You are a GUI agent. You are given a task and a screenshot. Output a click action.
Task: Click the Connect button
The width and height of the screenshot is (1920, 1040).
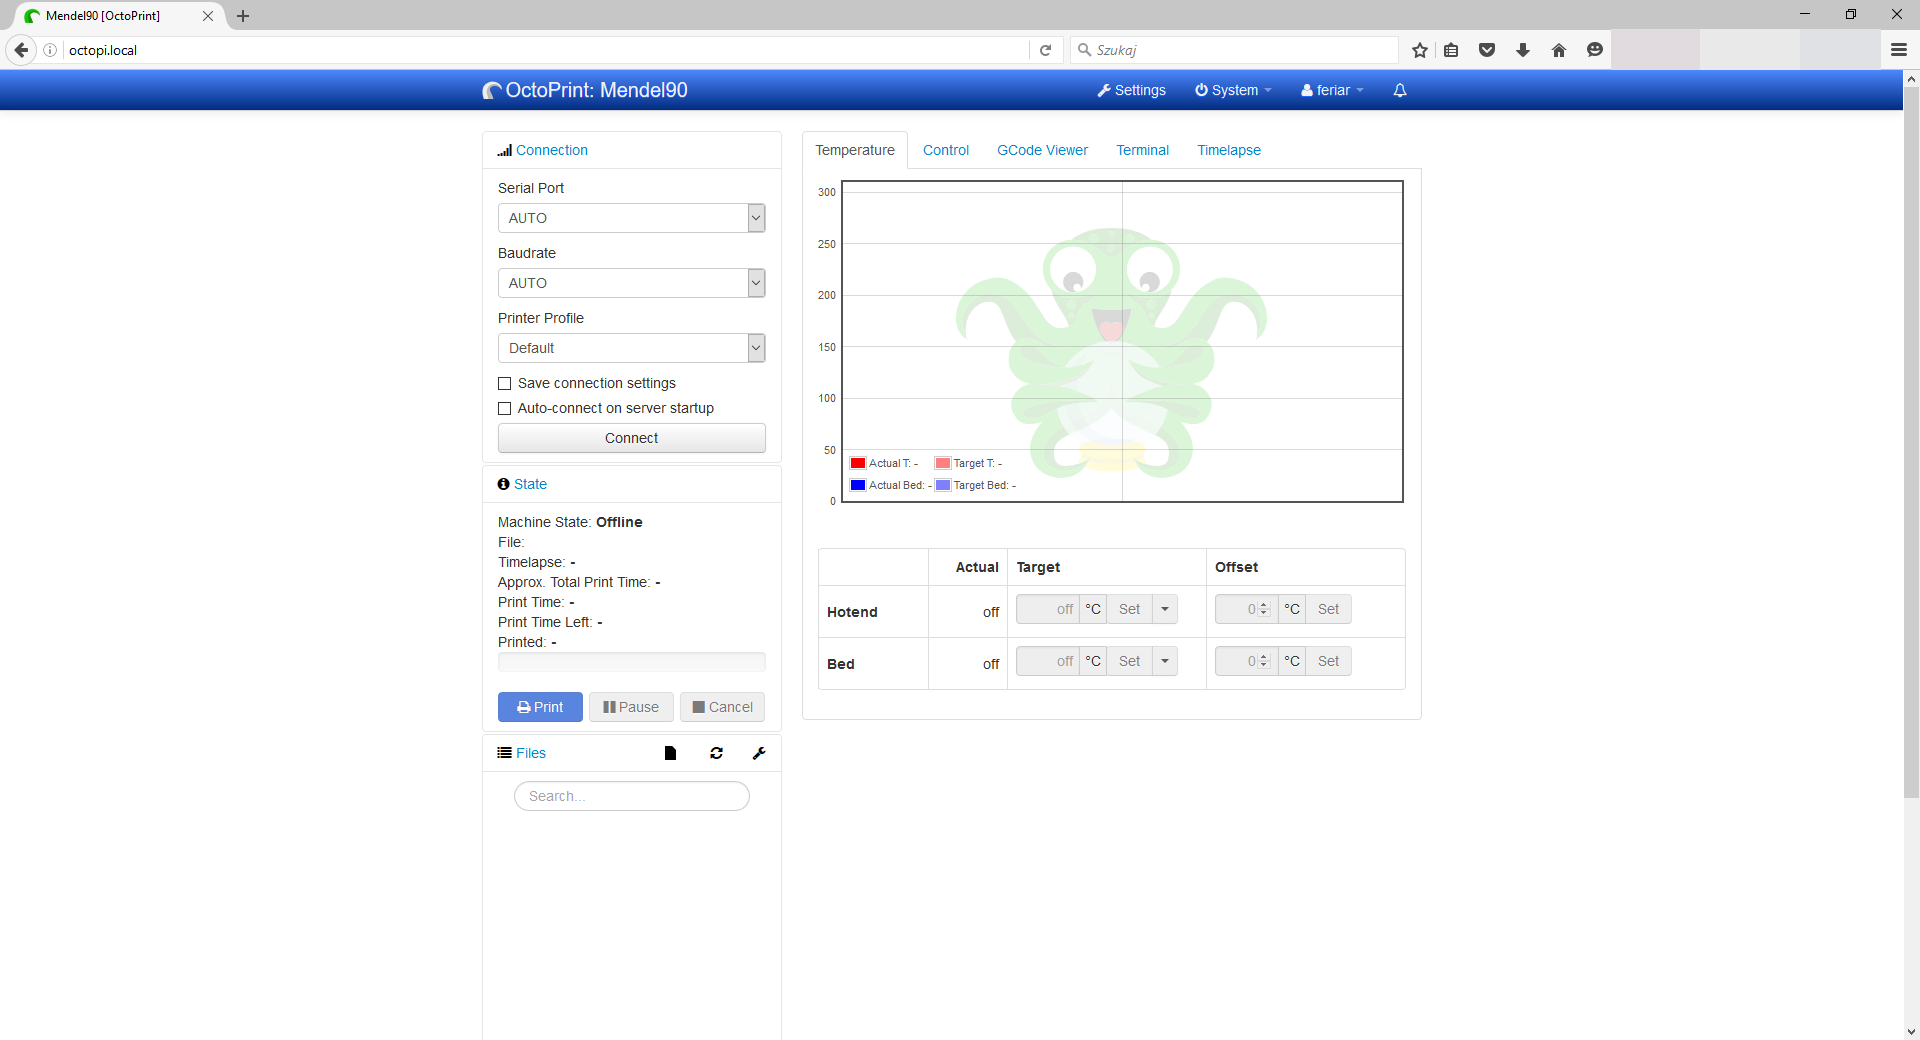tap(632, 438)
